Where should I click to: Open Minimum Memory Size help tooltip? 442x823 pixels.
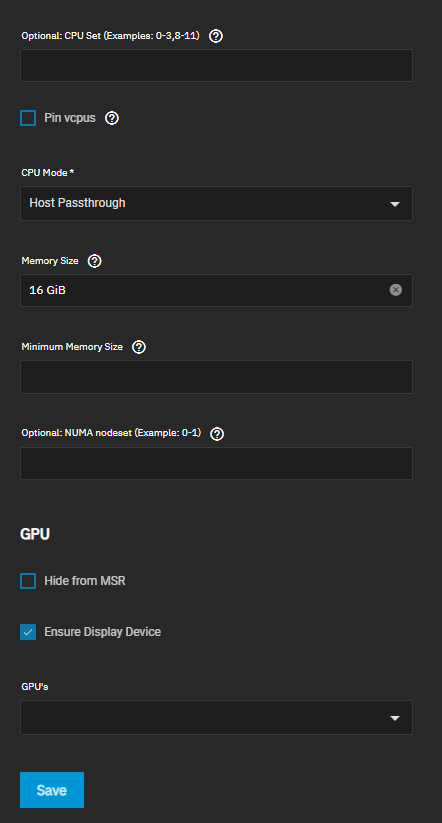(139, 347)
